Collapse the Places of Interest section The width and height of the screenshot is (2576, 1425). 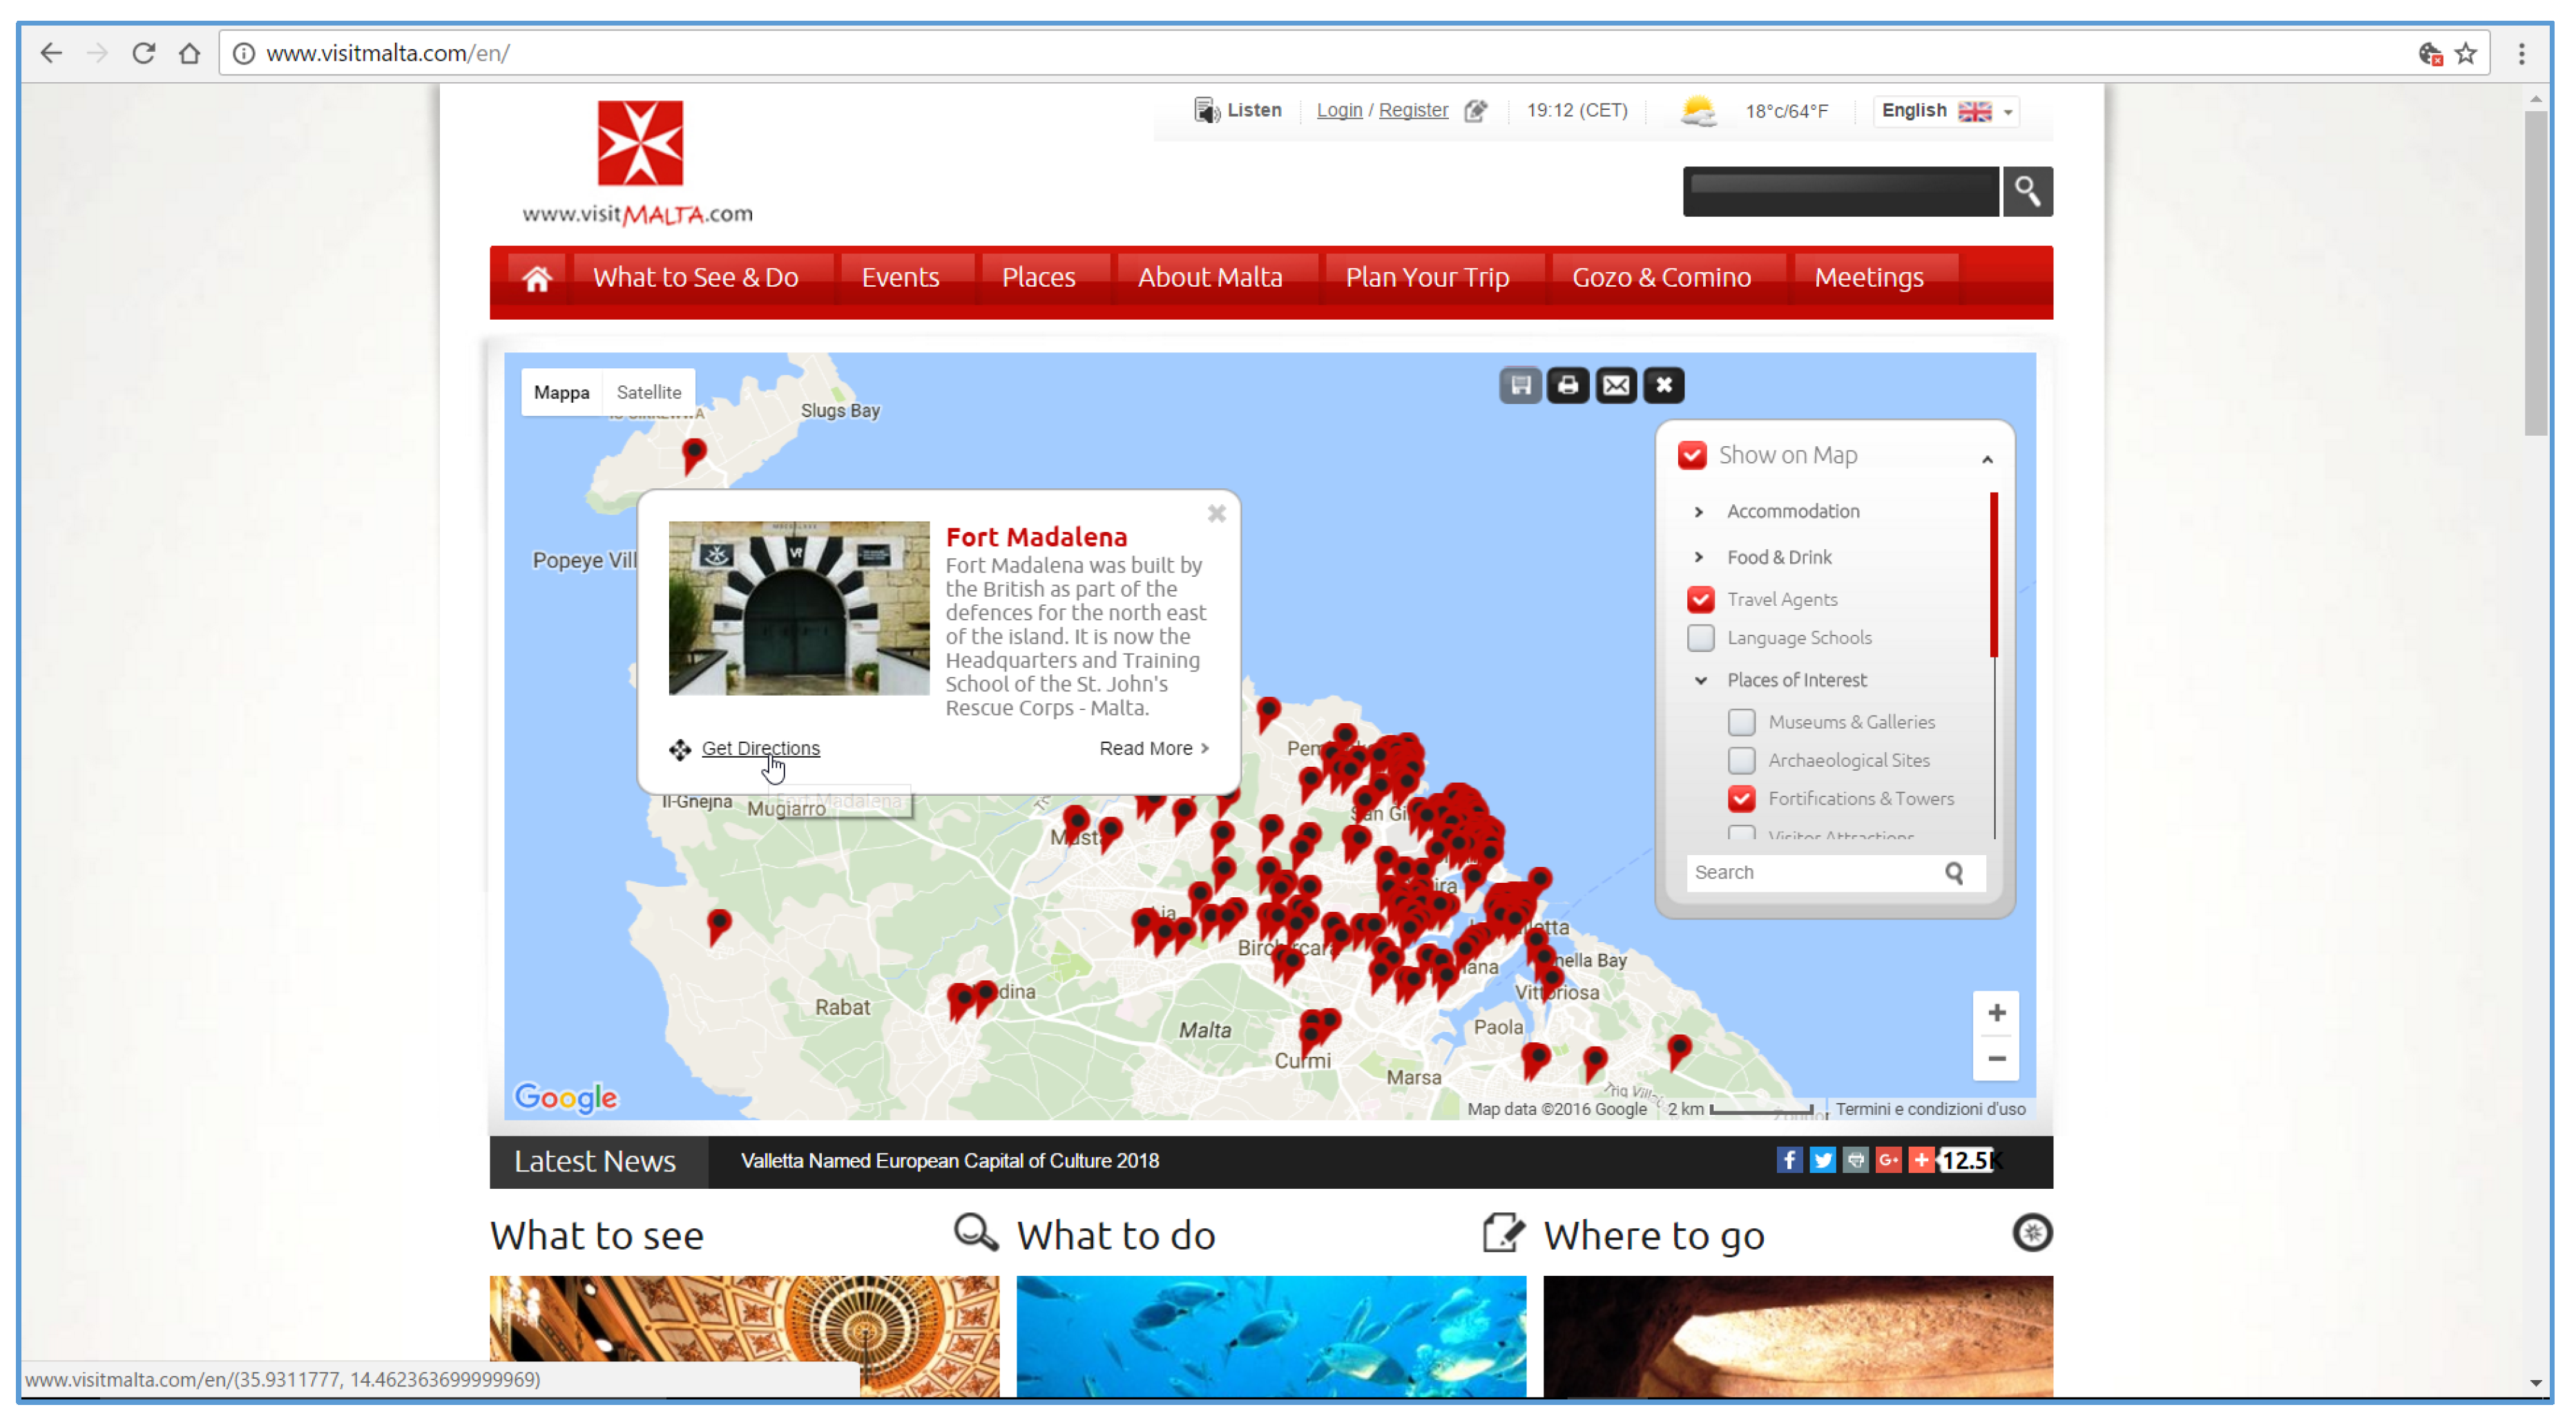click(1700, 680)
